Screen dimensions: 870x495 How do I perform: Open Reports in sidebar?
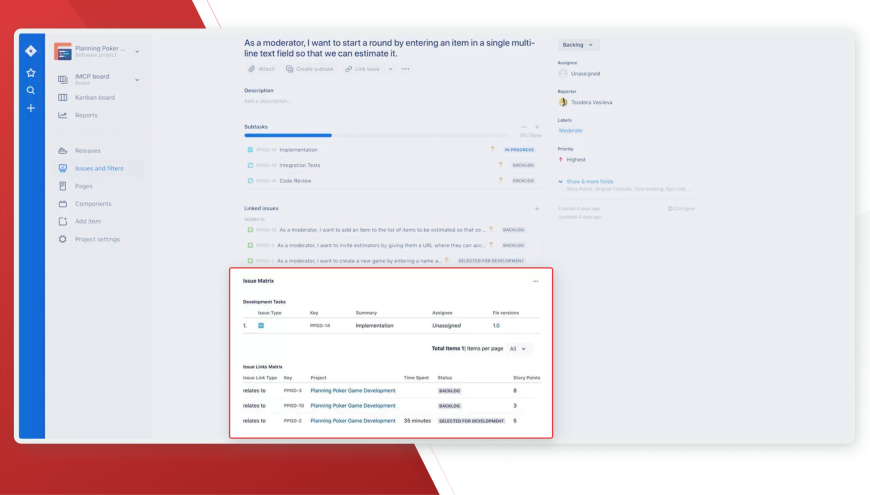click(x=86, y=115)
